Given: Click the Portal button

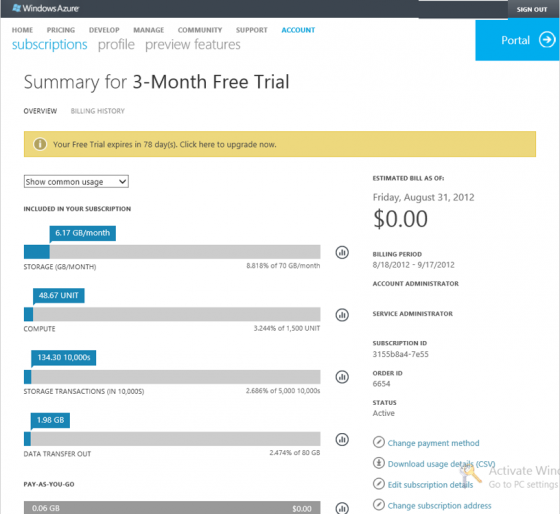Looking at the screenshot, I should [517, 40].
